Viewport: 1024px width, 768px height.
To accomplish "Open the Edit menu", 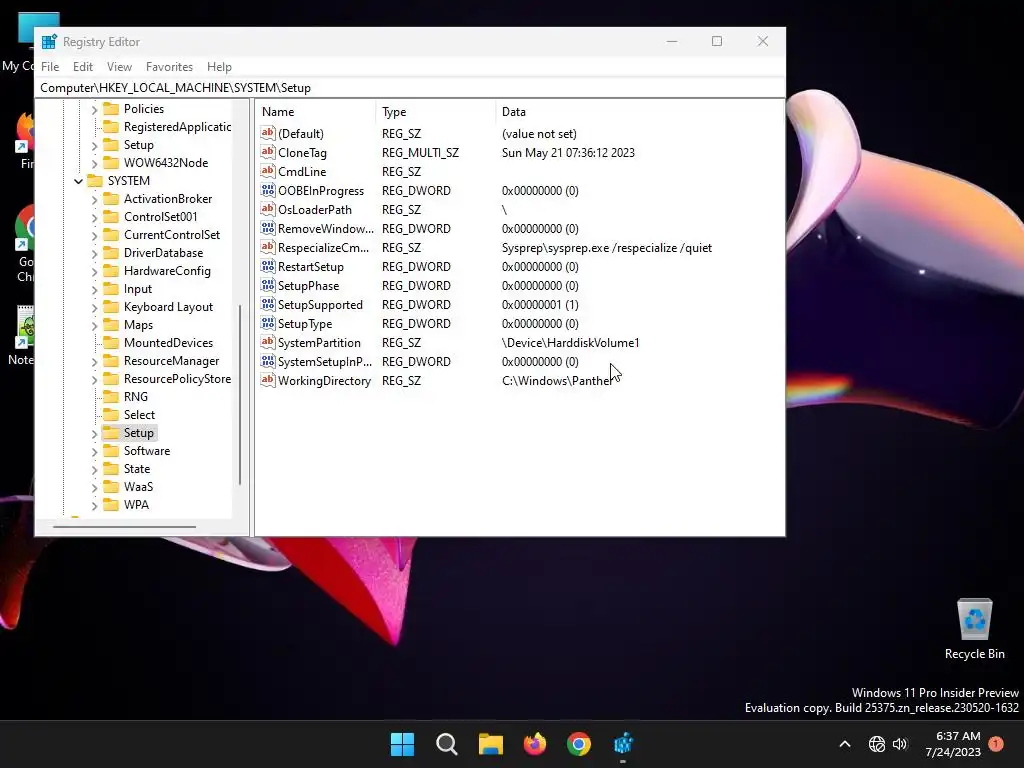I will [82, 67].
